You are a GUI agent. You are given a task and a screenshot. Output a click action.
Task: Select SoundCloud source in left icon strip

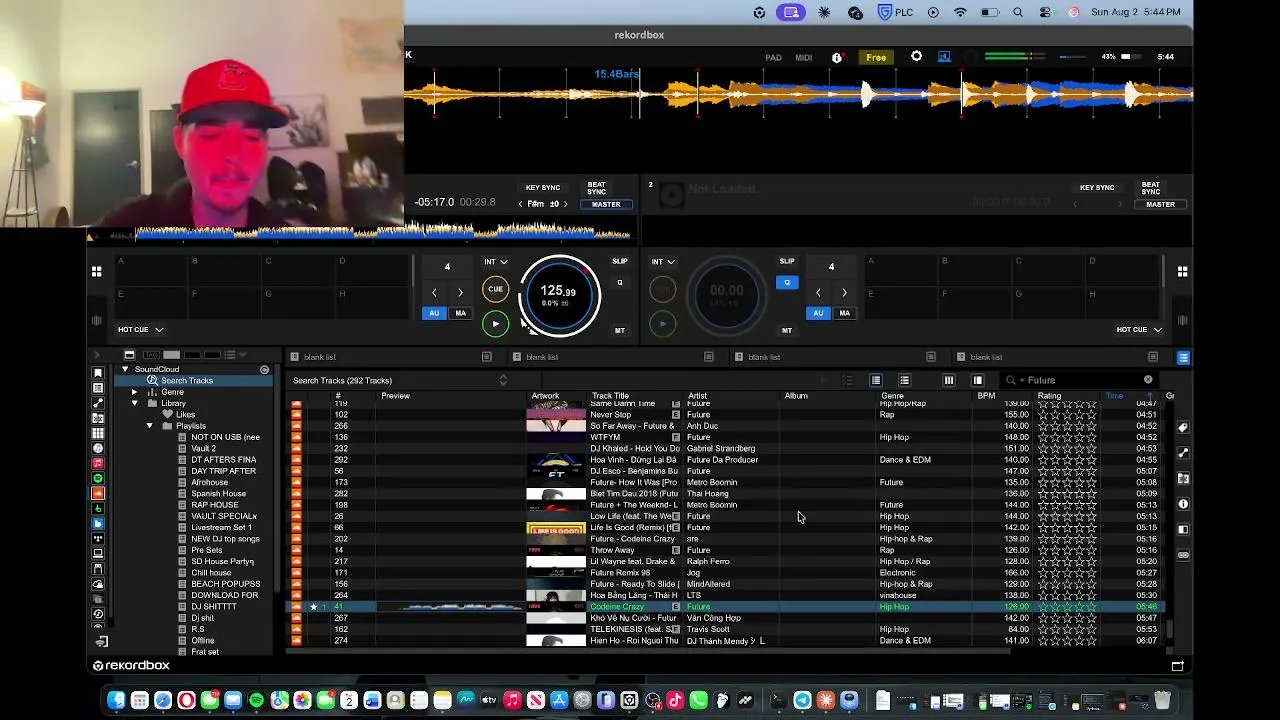pyautogui.click(x=98, y=493)
